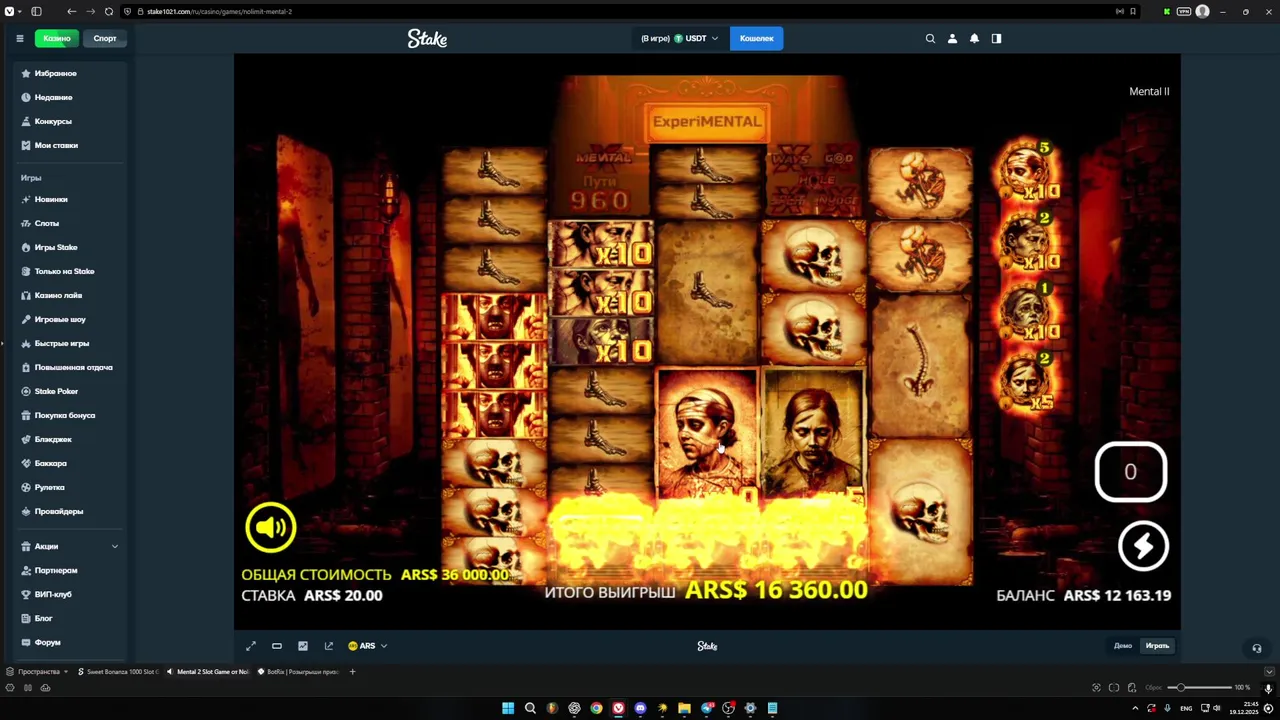Adjust the page zoom slider in the status bar
The image size is (1280, 720).
(1200, 687)
